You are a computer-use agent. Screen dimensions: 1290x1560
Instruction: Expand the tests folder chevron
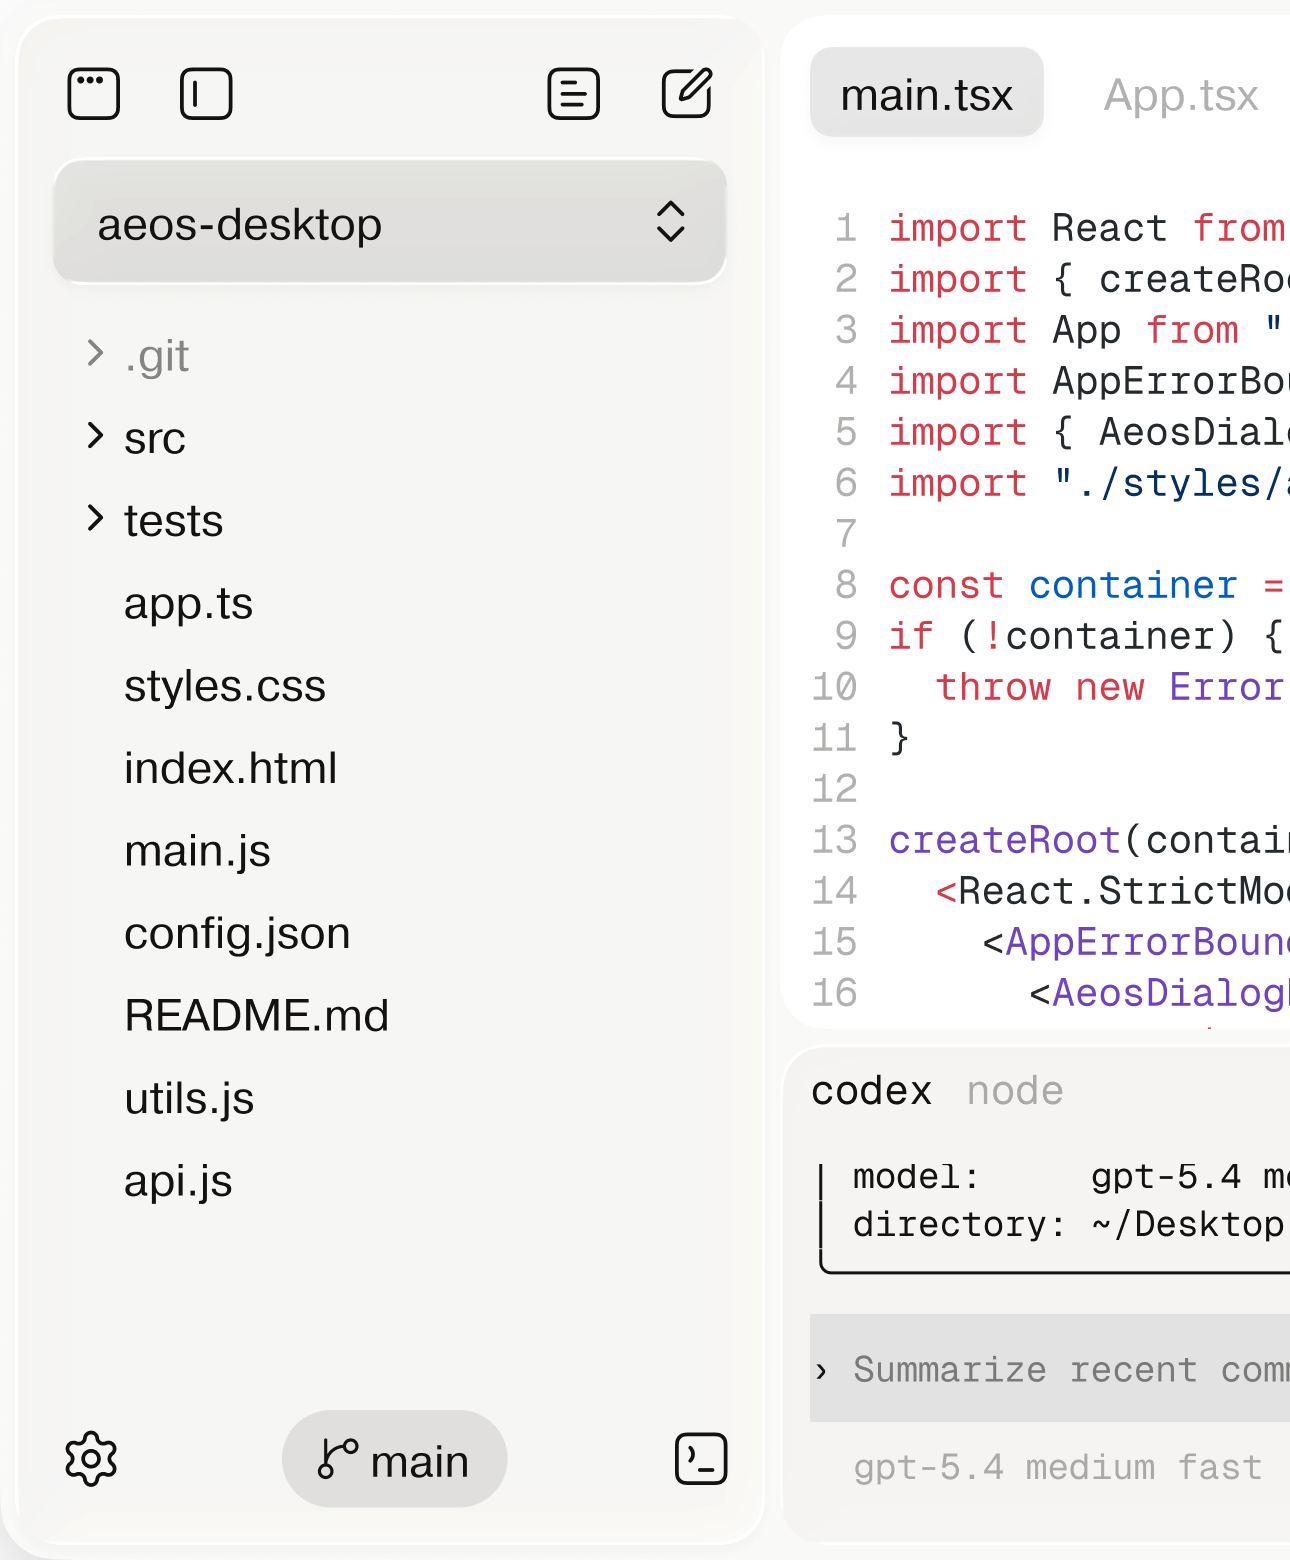[x=96, y=519]
